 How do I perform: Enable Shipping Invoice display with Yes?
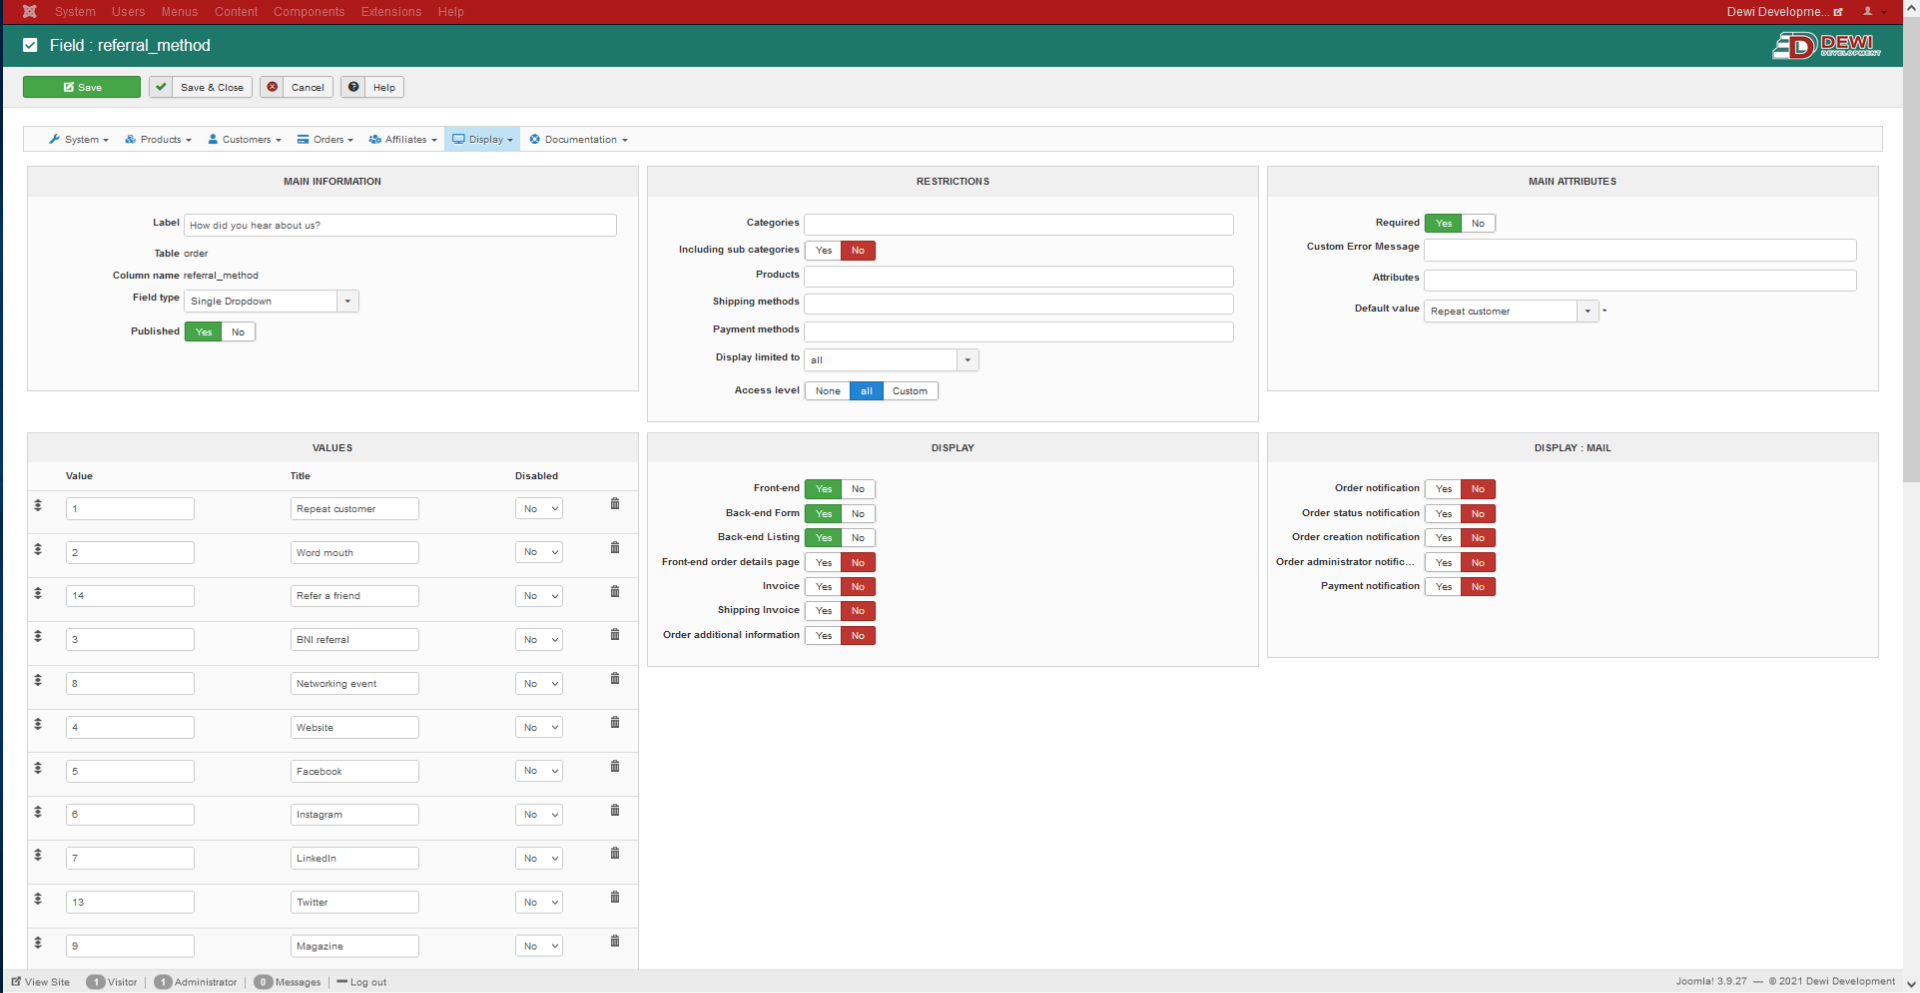click(823, 611)
